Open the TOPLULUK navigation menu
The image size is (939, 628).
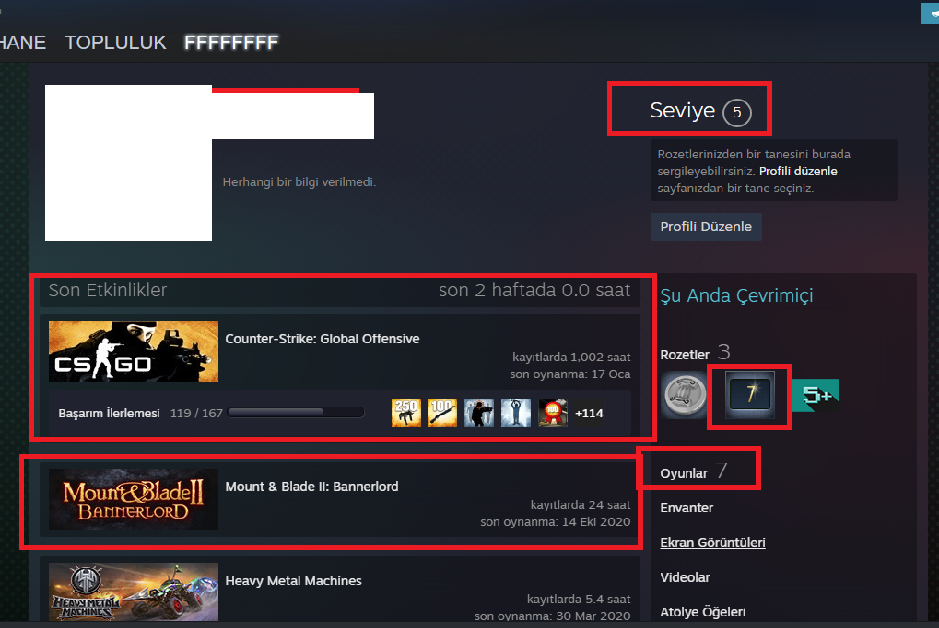tap(116, 43)
